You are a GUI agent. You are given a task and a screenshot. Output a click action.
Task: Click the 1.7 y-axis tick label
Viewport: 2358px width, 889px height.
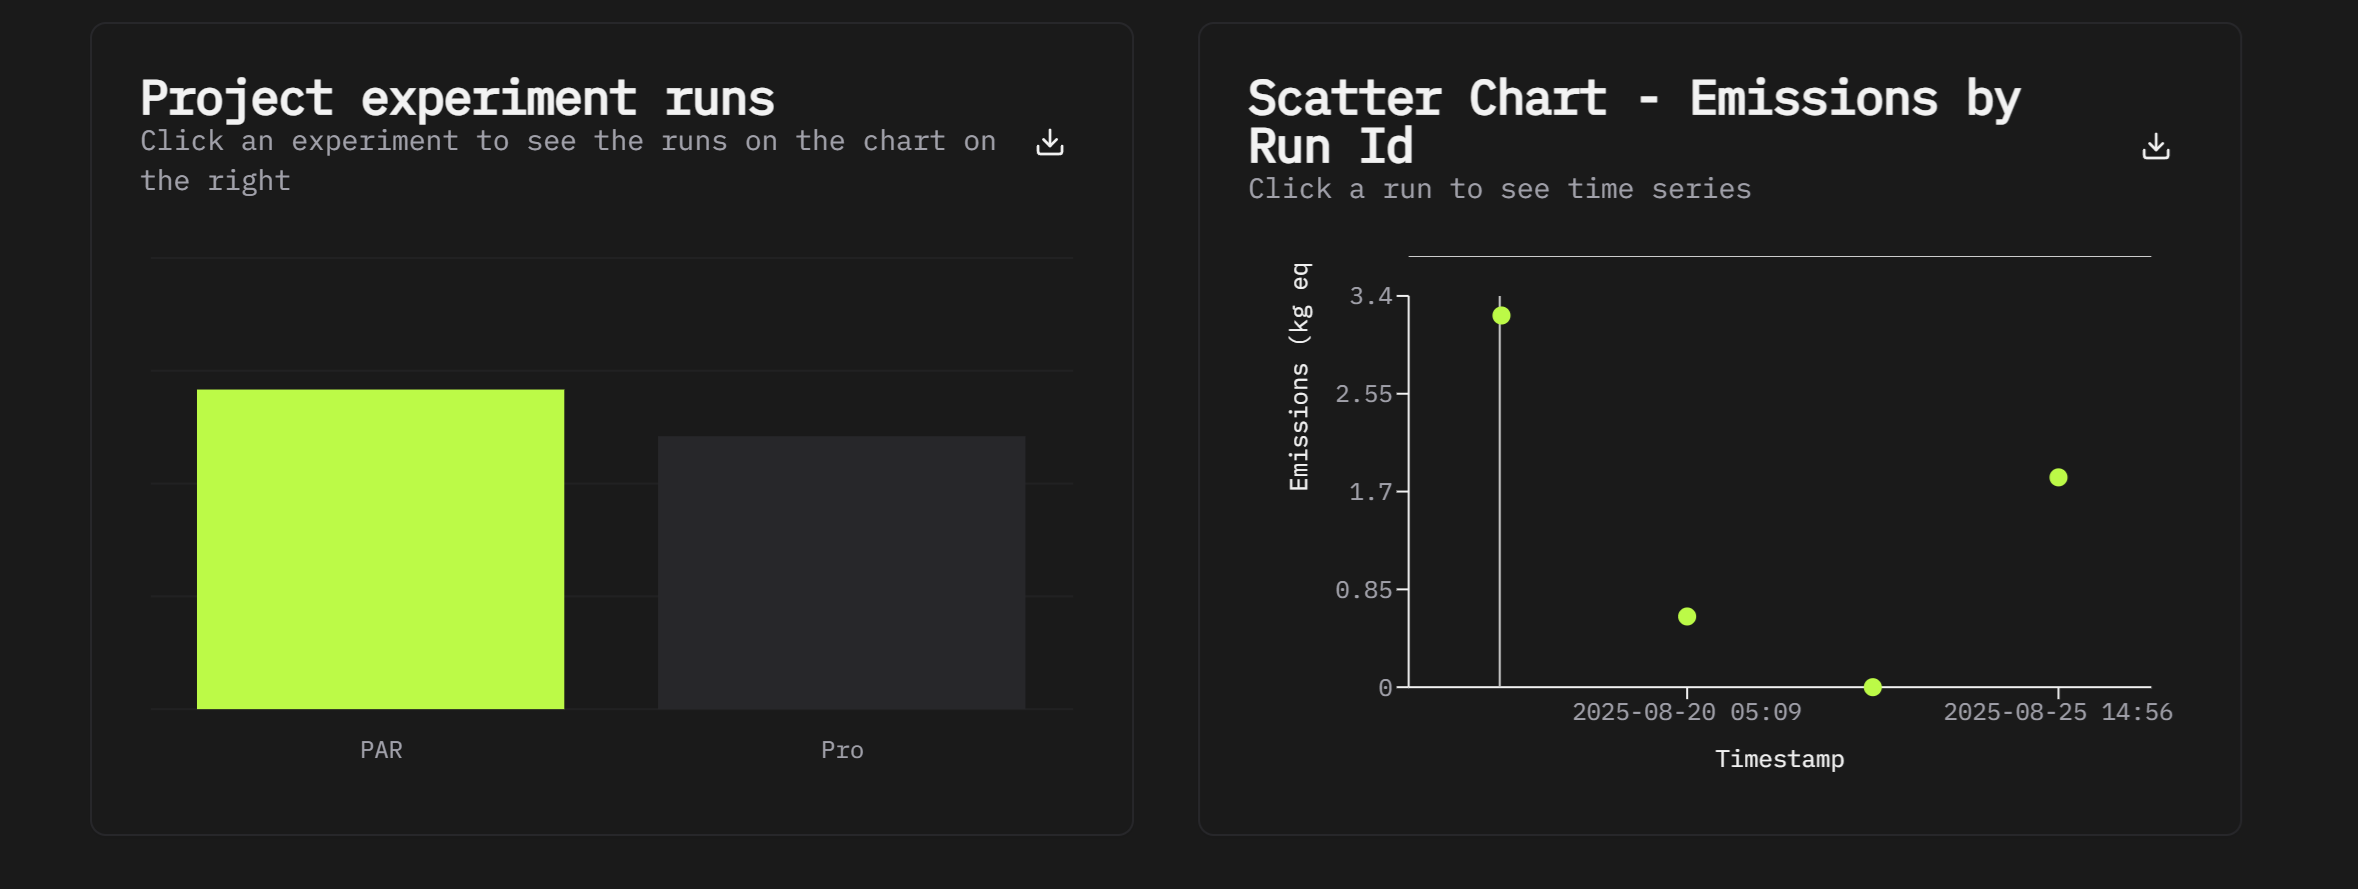pyautogui.click(x=1370, y=492)
